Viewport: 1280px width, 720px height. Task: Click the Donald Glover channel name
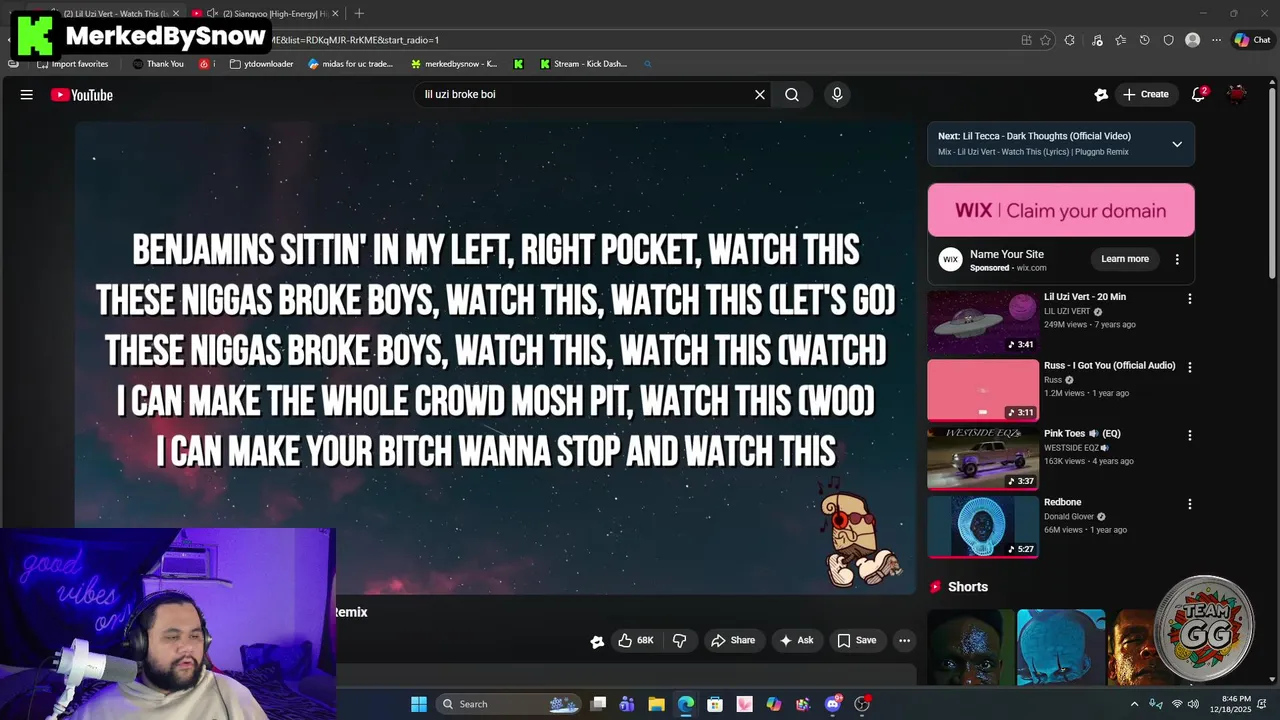(1069, 516)
